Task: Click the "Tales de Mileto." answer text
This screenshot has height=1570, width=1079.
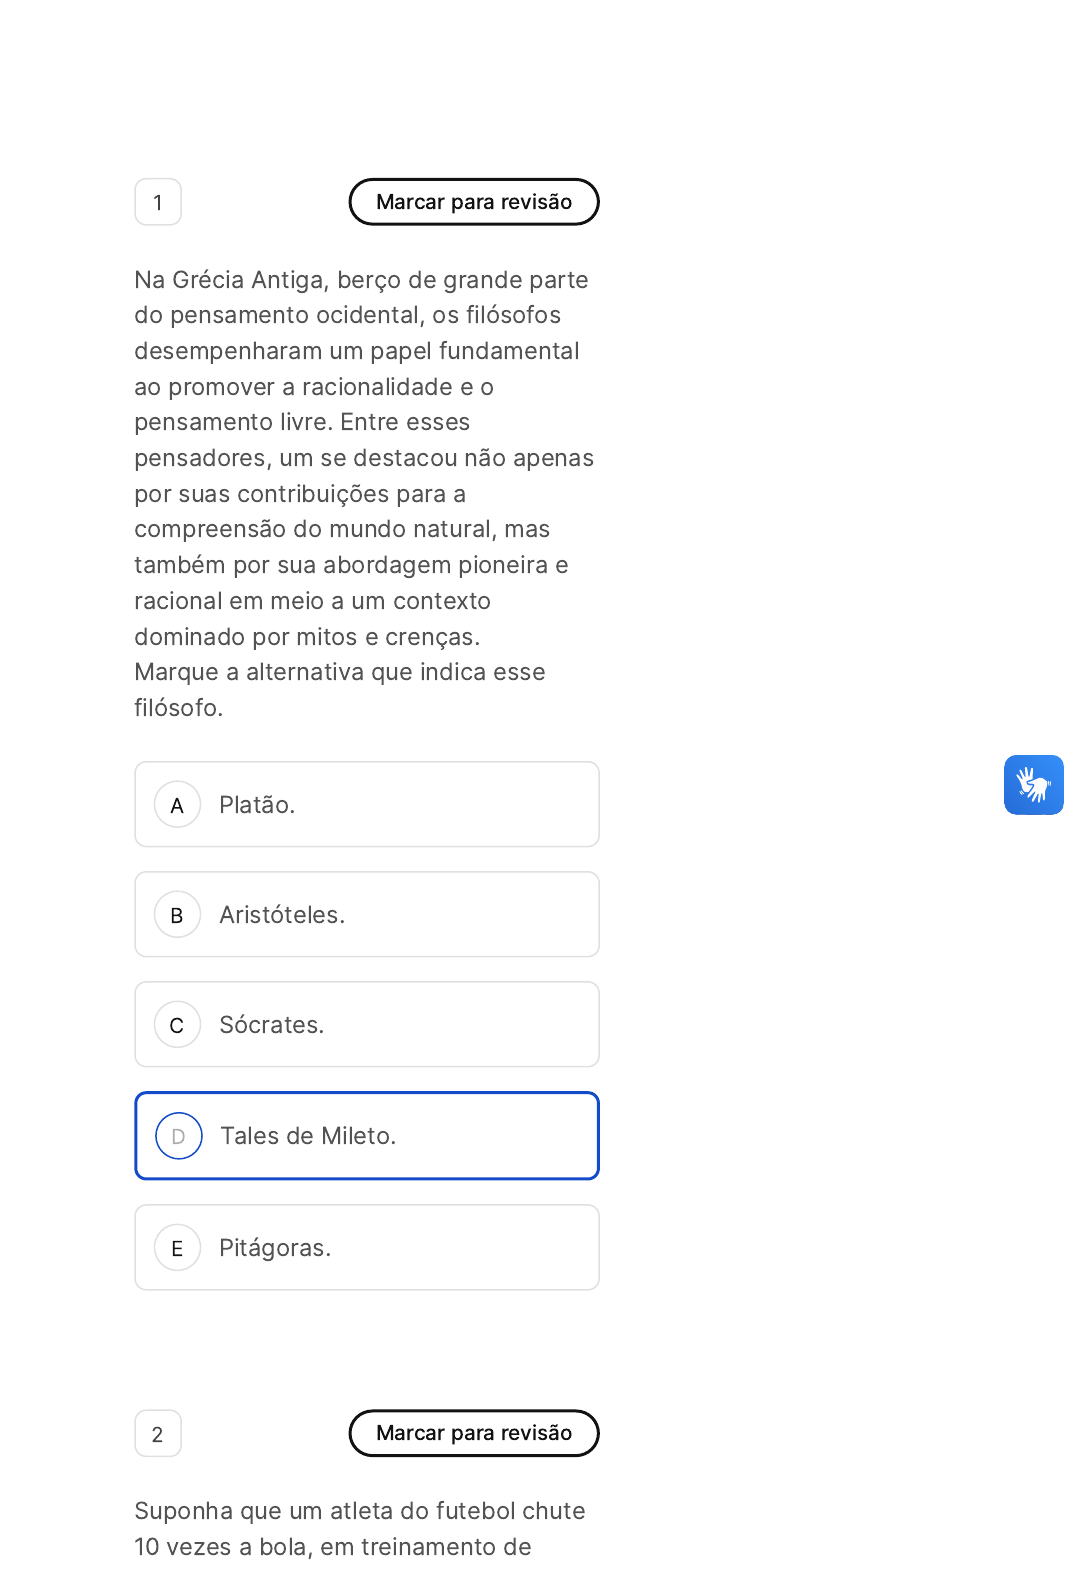Action: [308, 1136]
